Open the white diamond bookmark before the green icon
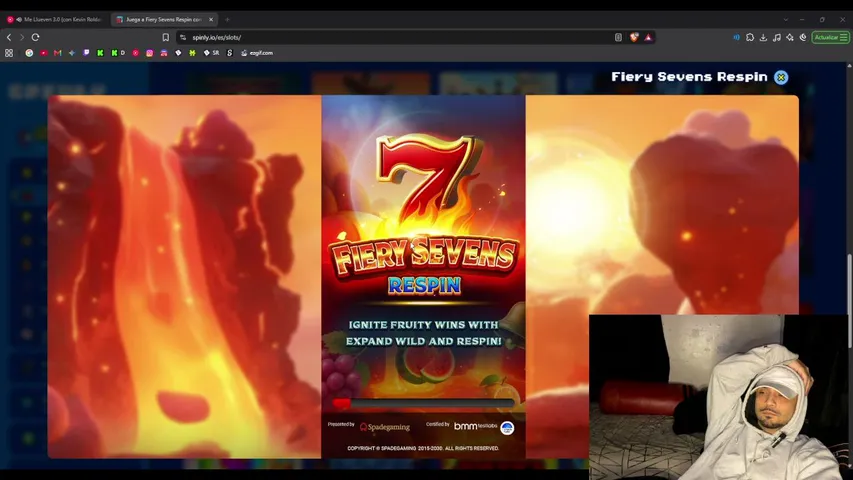 point(178,53)
